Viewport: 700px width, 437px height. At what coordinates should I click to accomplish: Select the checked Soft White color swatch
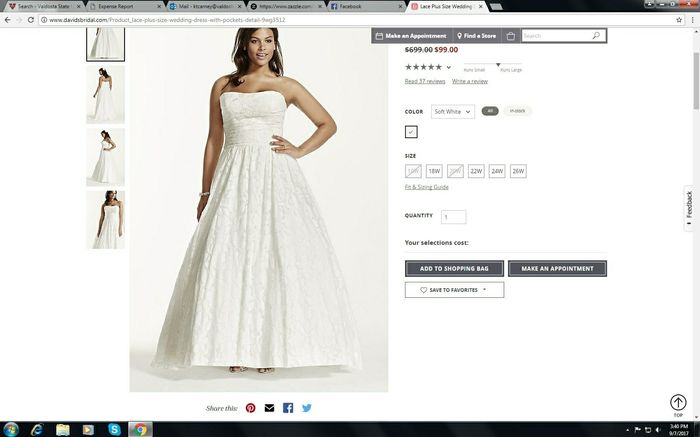411,132
